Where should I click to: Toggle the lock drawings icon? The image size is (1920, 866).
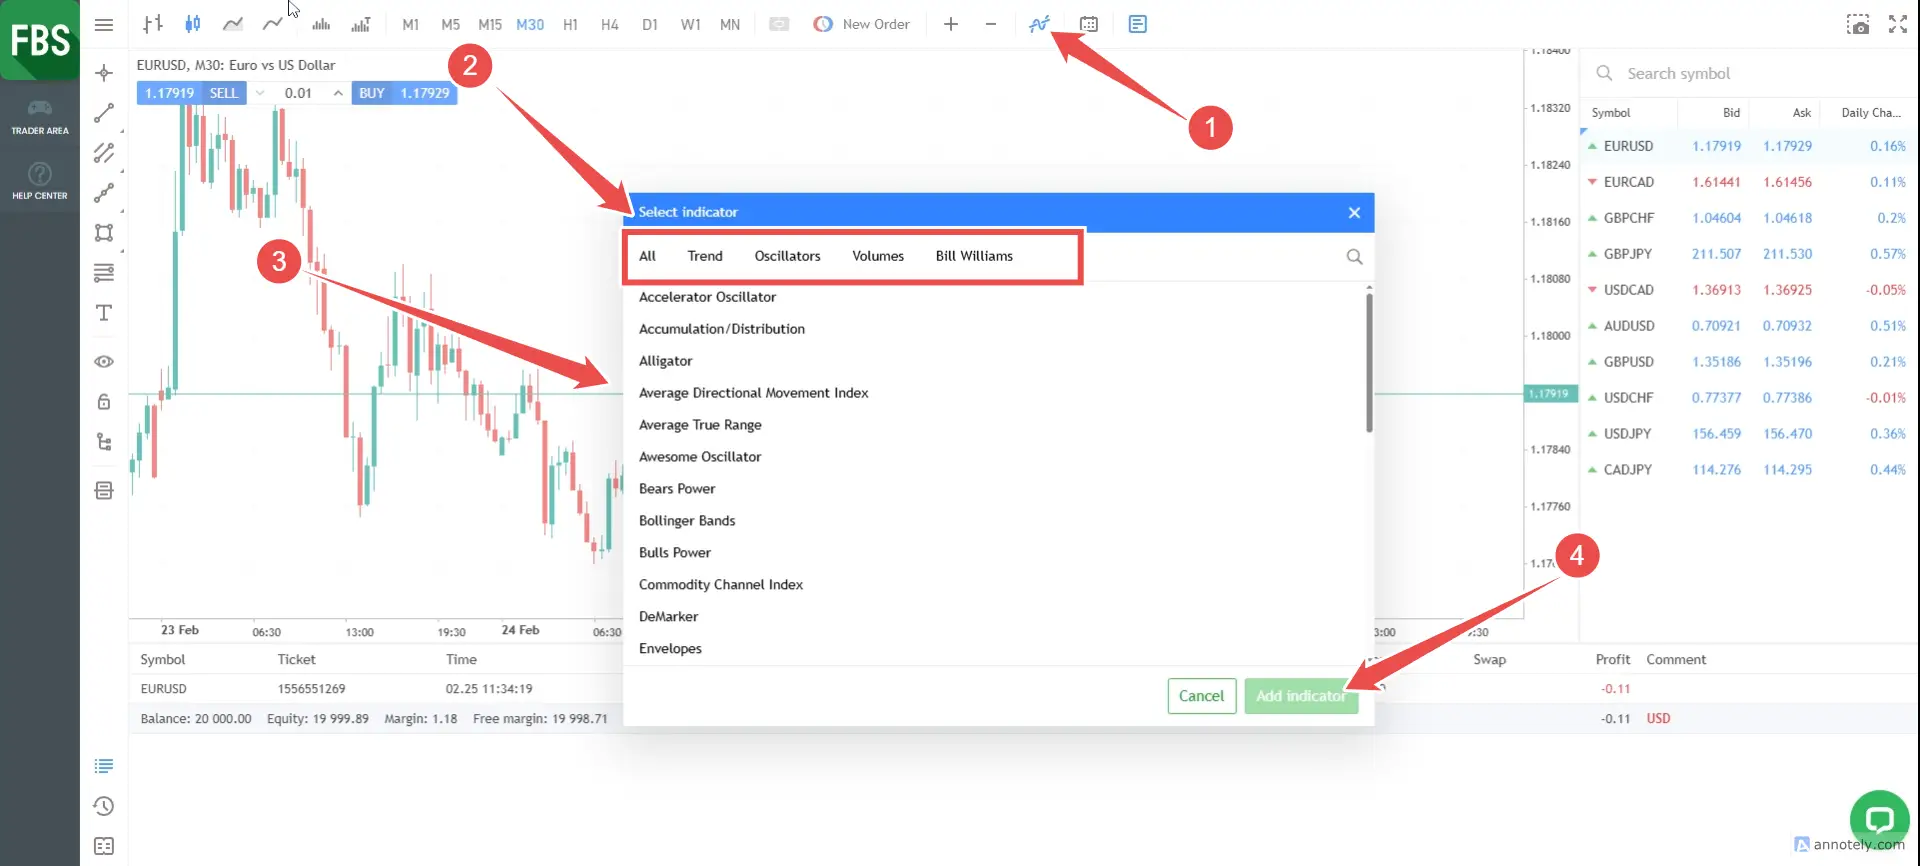[104, 402]
